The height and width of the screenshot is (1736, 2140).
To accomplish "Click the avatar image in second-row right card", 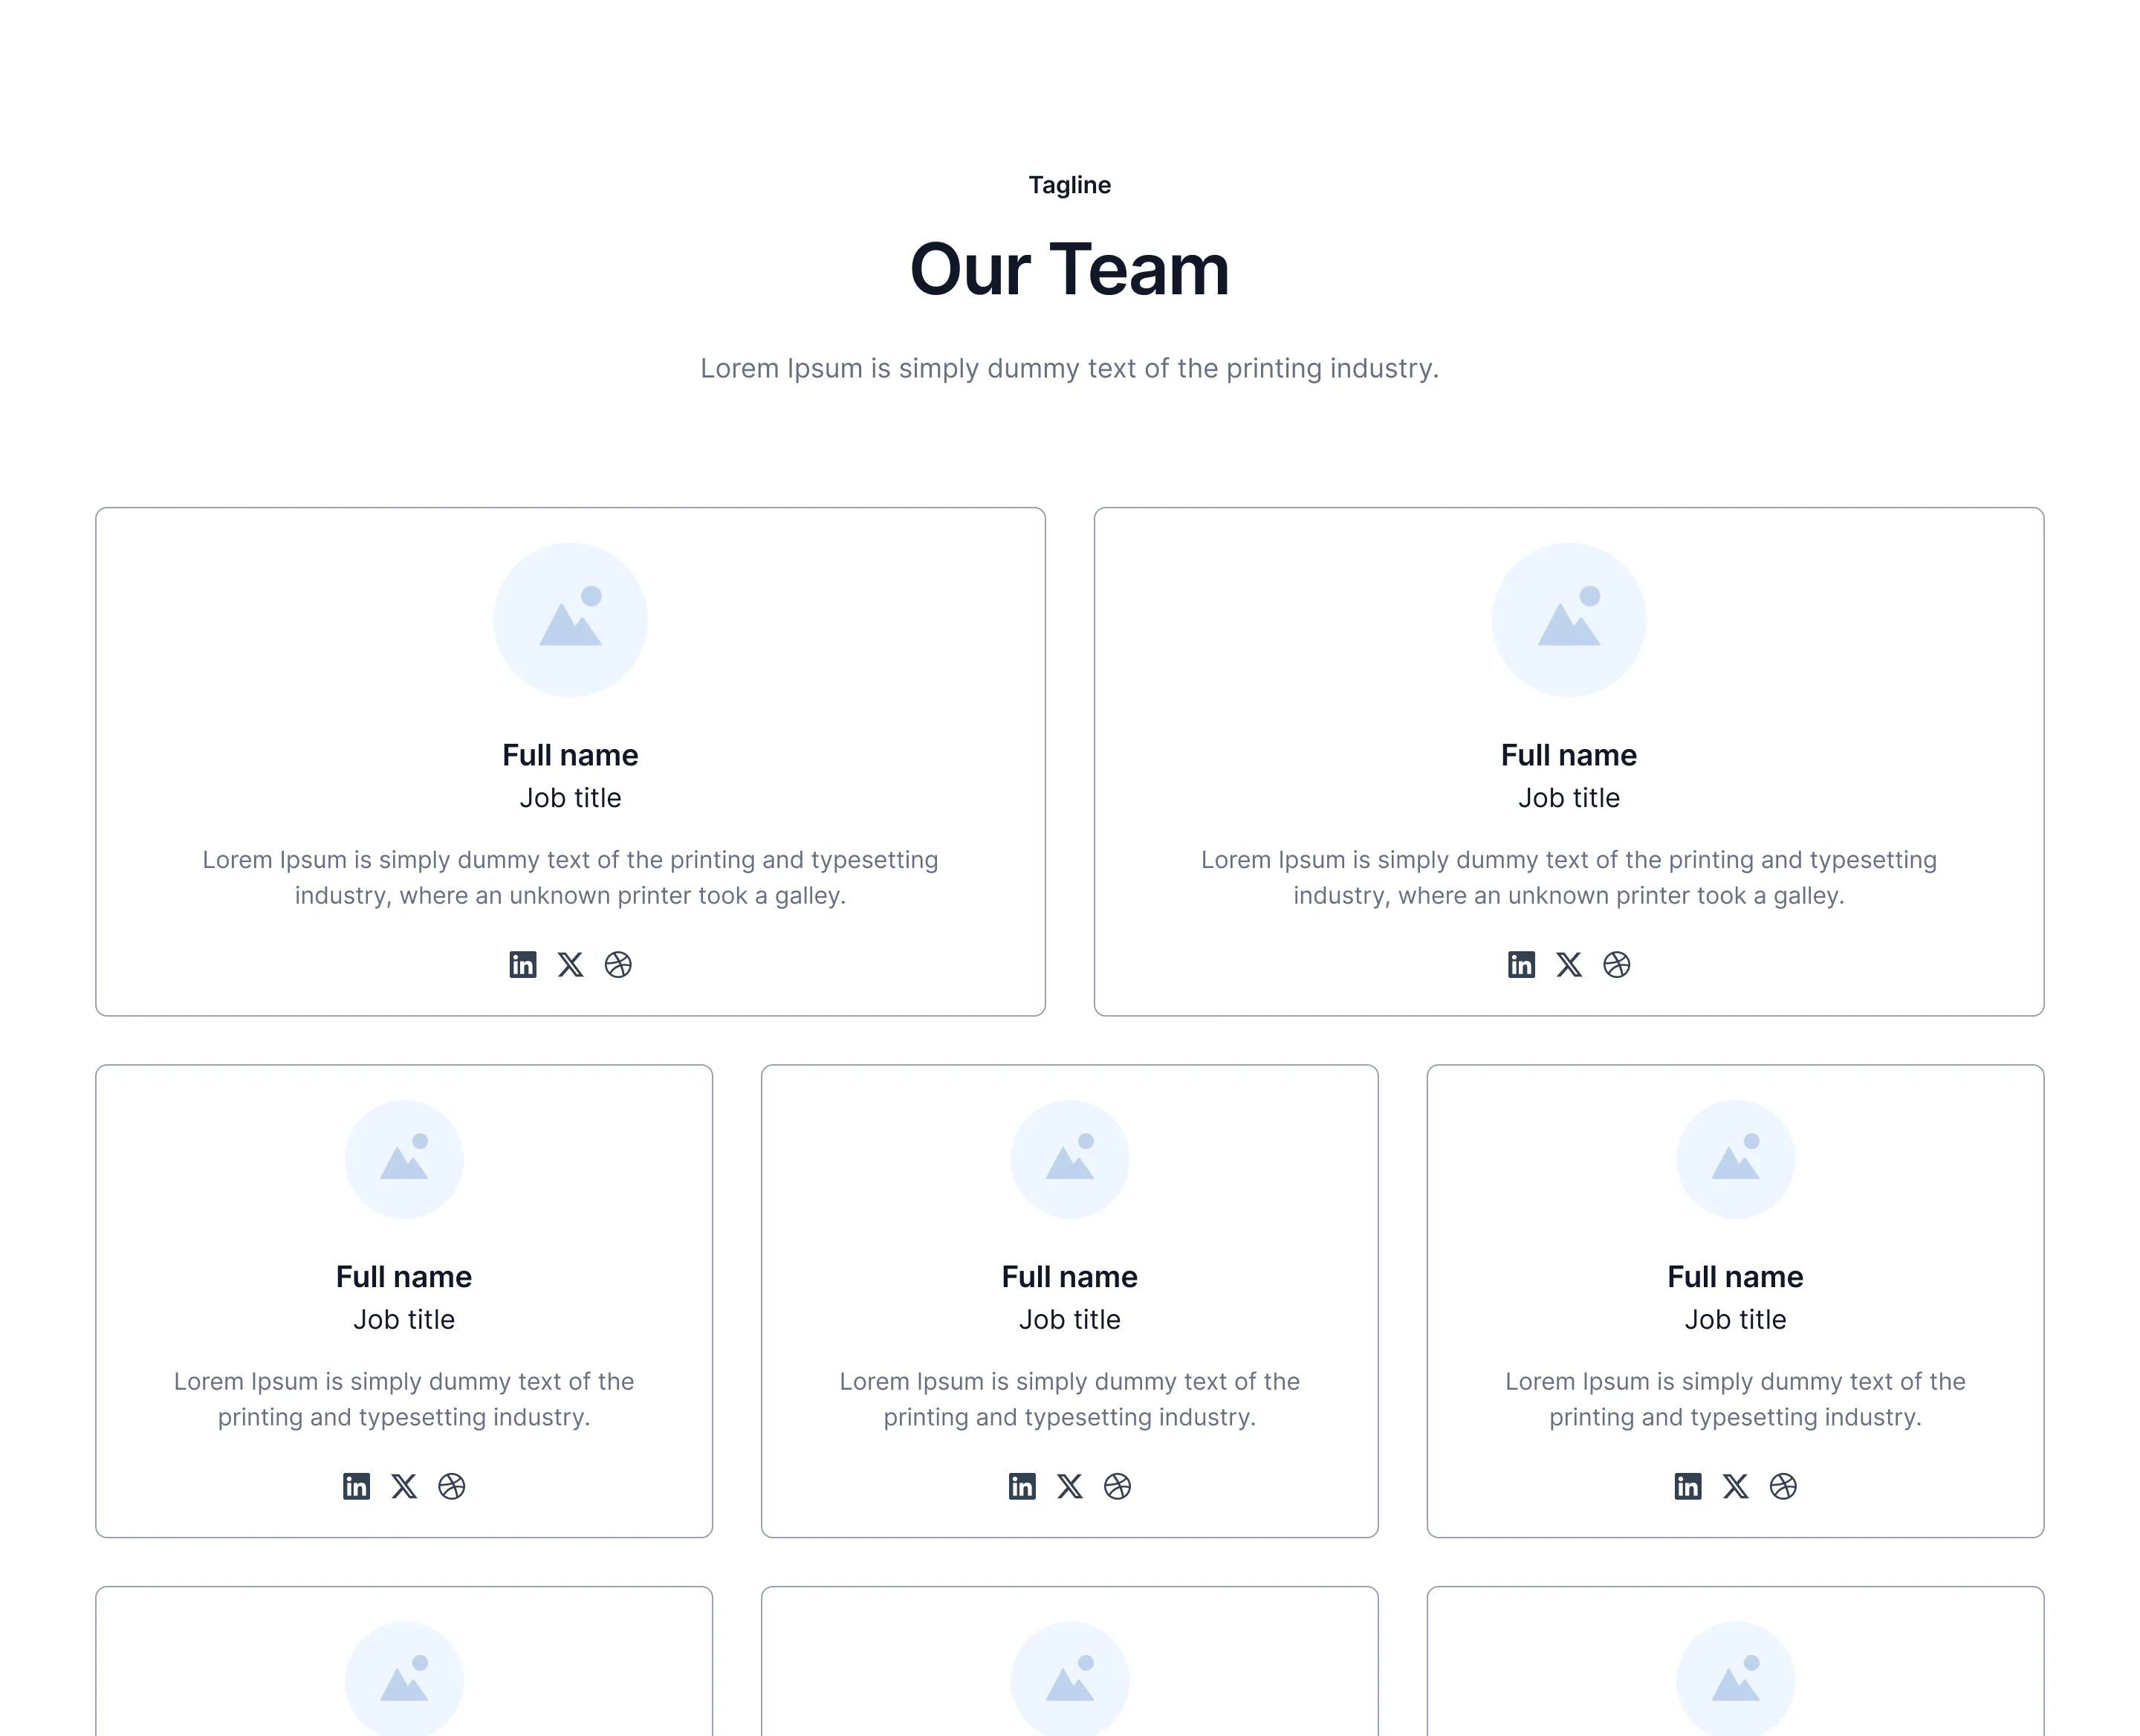I will pyautogui.click(x=1735, y=1159).
